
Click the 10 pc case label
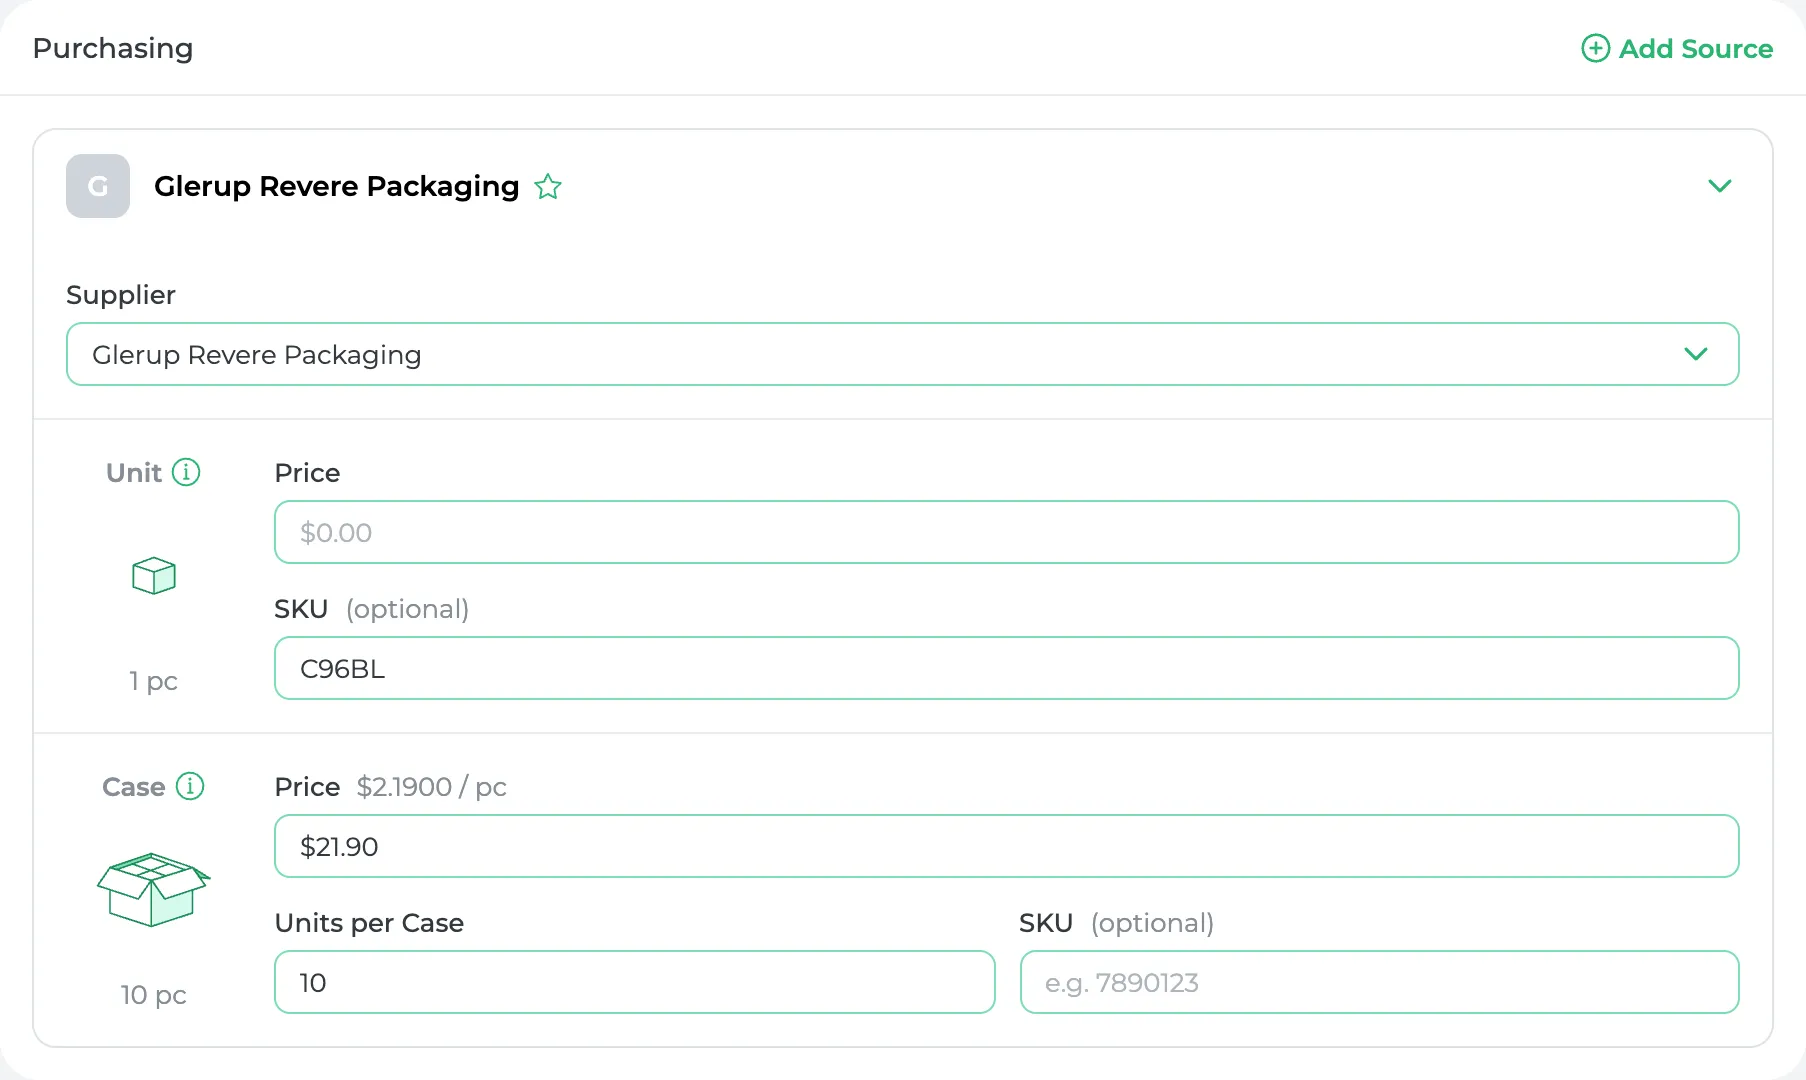tap(154, 995)
